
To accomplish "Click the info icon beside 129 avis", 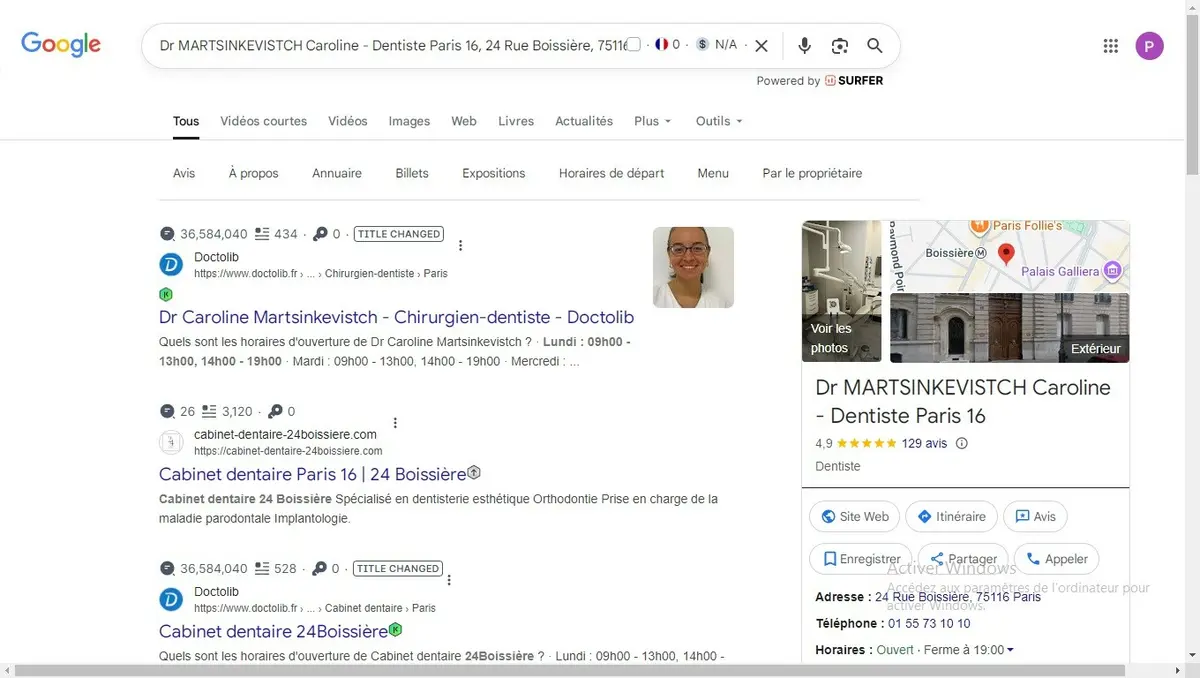I will tap(962, 444).
